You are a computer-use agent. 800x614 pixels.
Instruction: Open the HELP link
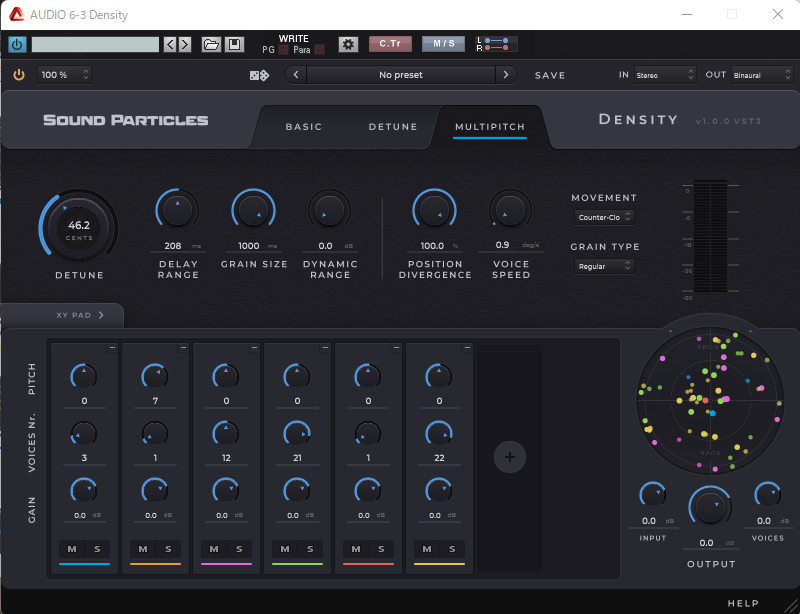pyautogui.click(x=743, y=603)
